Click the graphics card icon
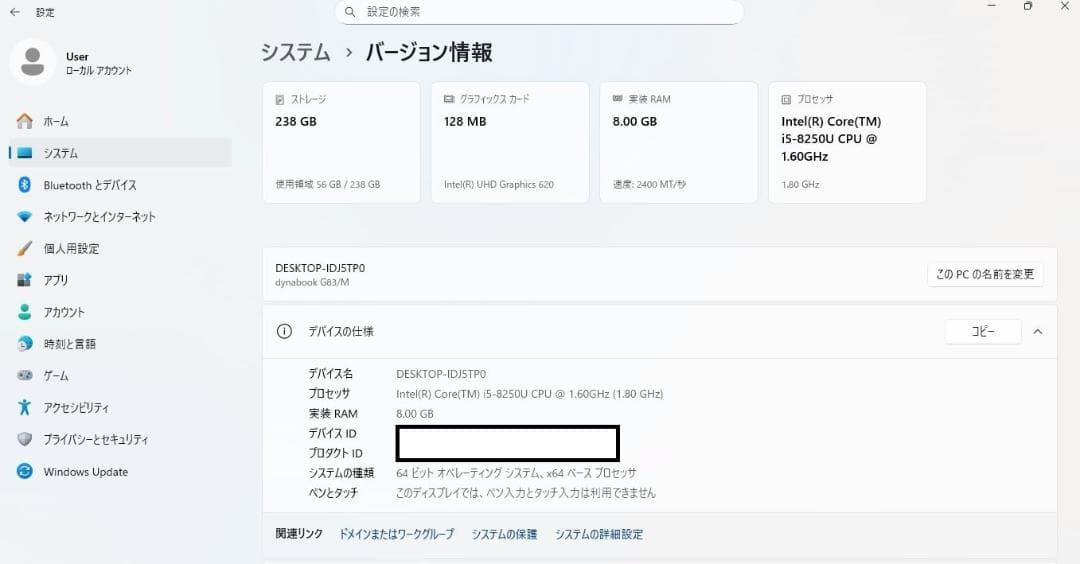The image size is (1080, 564). pos(449,99)
